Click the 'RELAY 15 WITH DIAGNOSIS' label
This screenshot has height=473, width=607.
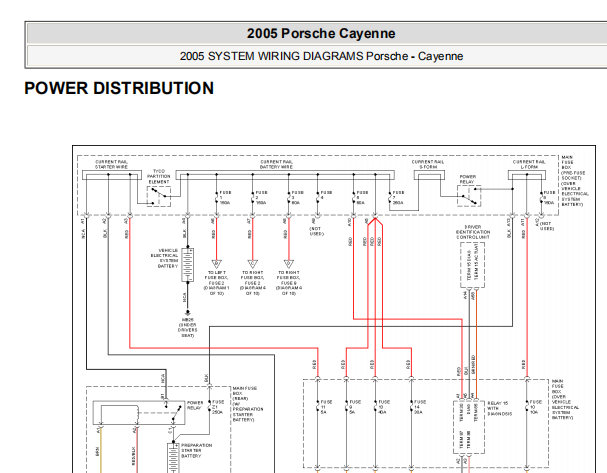pyautogui.click(x=500, y=408)
